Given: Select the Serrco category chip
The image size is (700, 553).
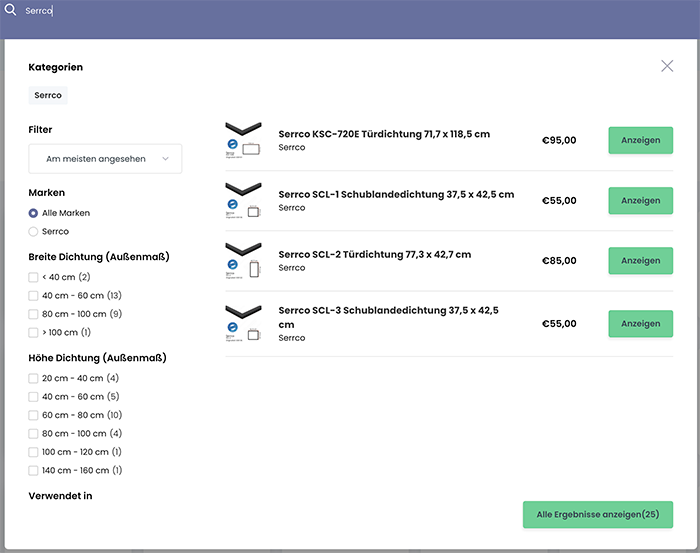Looking at the screenshot, I should [48, 95].
